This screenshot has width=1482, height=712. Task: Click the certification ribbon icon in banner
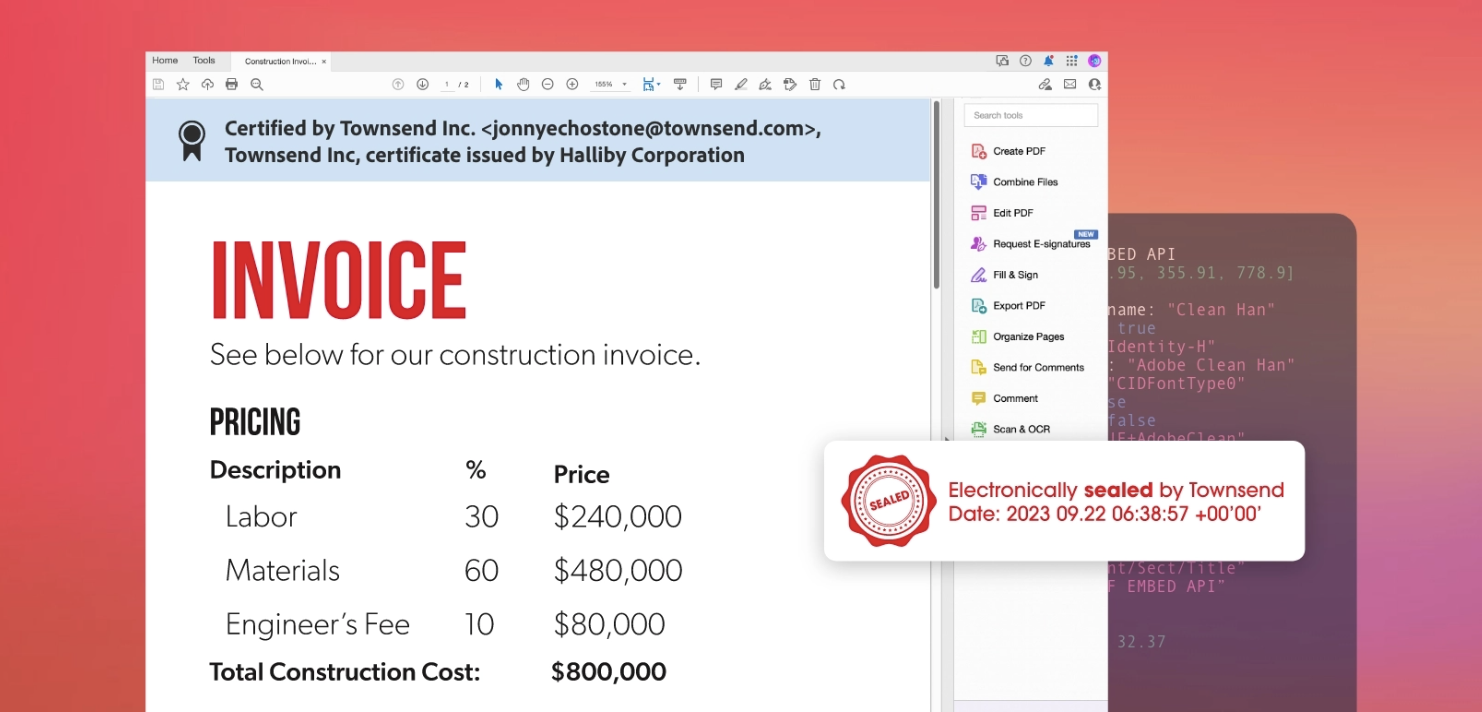coord(191,141)
